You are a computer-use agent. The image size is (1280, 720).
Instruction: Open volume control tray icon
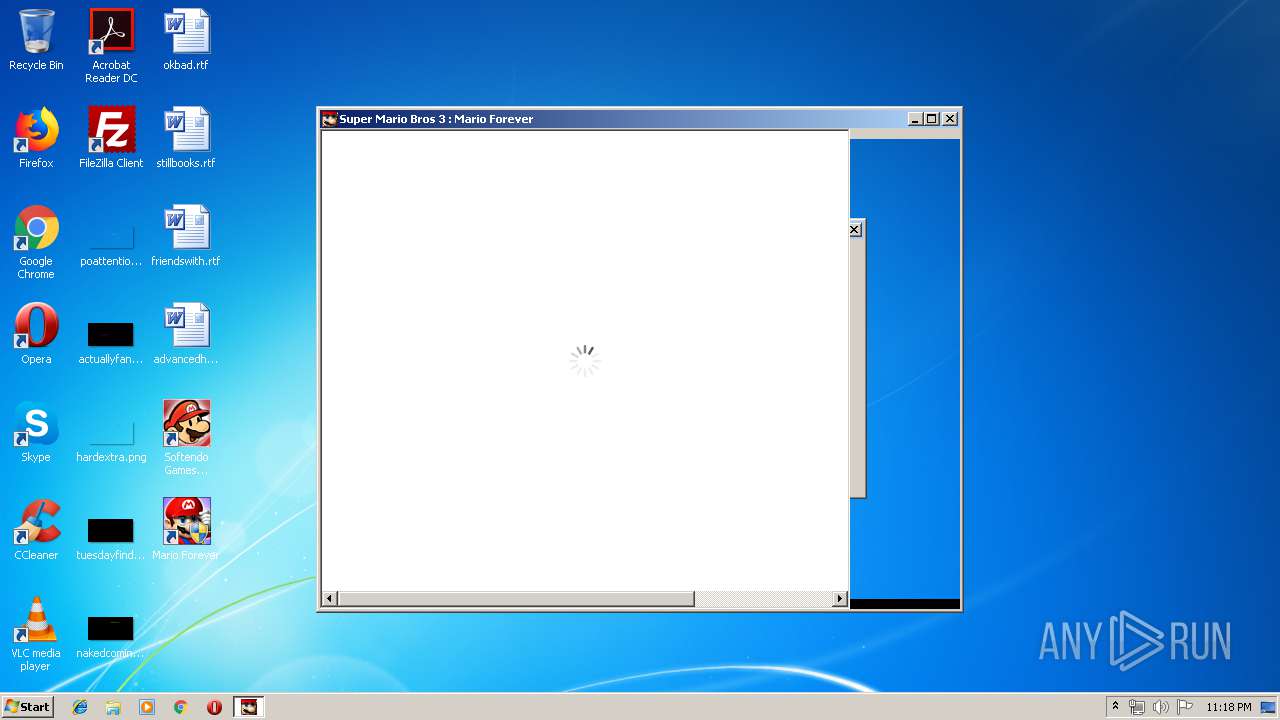(x=1160, y=707)
